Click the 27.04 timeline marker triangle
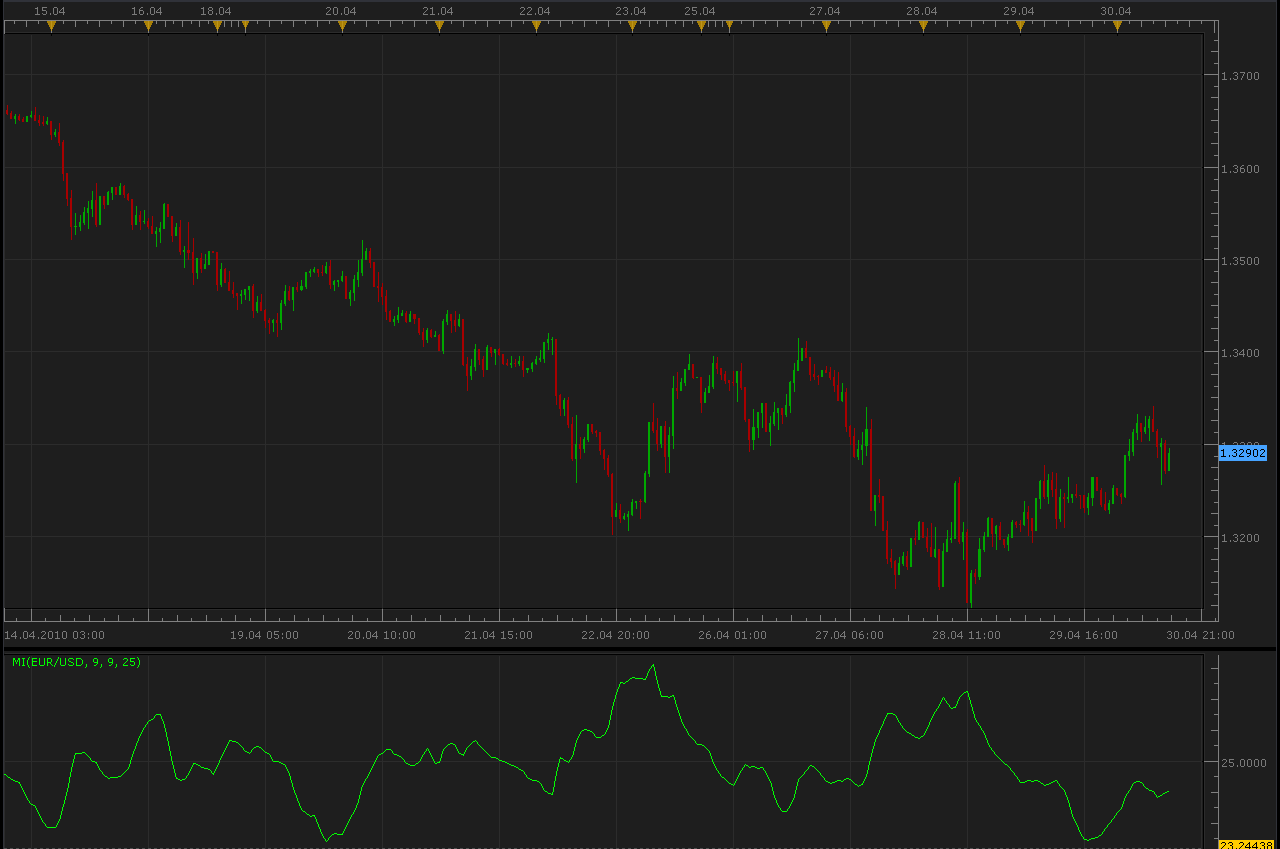Viewport: 1280px width, 849px height. 826,27
